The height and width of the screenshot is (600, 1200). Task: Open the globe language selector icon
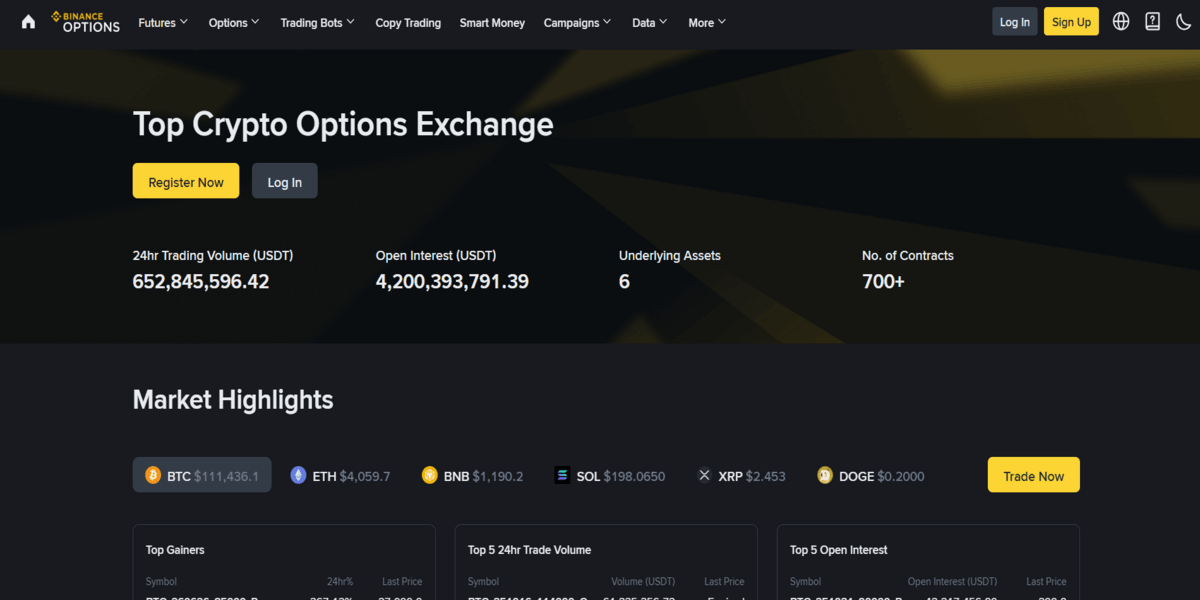[x=1120, y=21]
